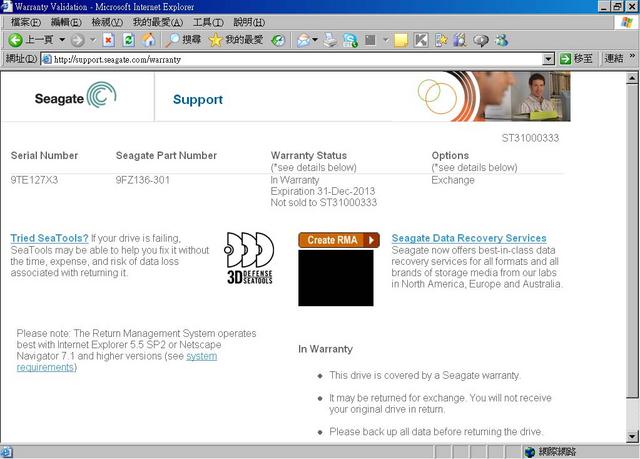Open the 我的最愛 favorites star in the toolbar
The width and height of the screenshot is (640, 459).
(236, 40)
